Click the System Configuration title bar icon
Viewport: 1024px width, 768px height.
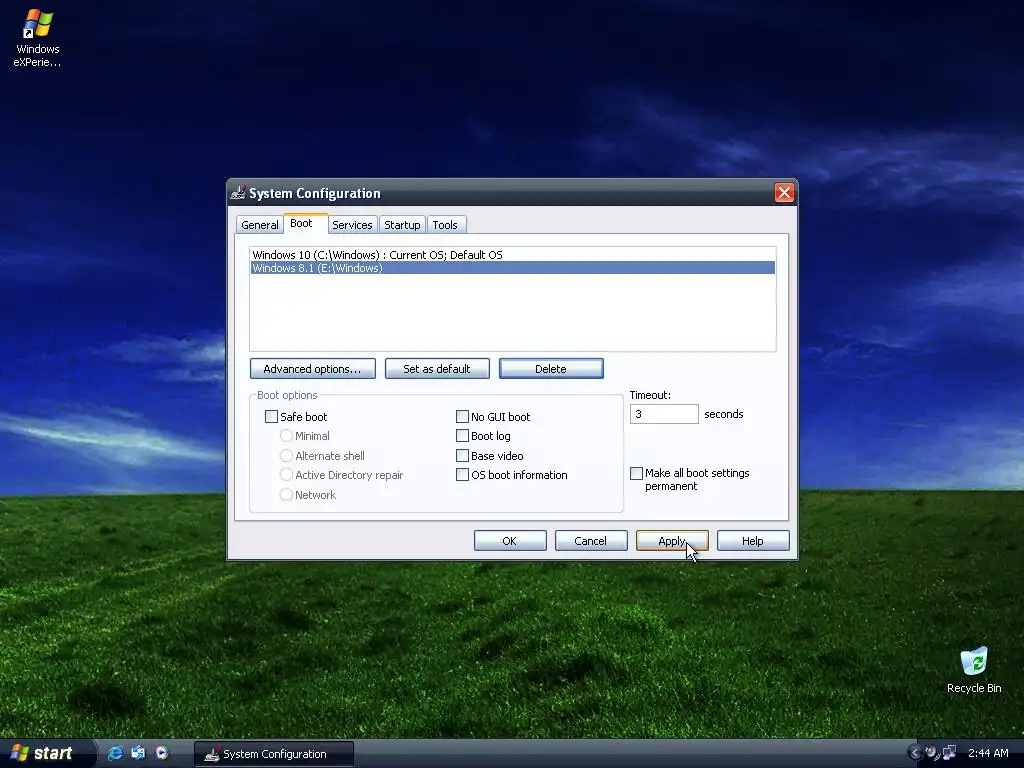pos(238,193)
